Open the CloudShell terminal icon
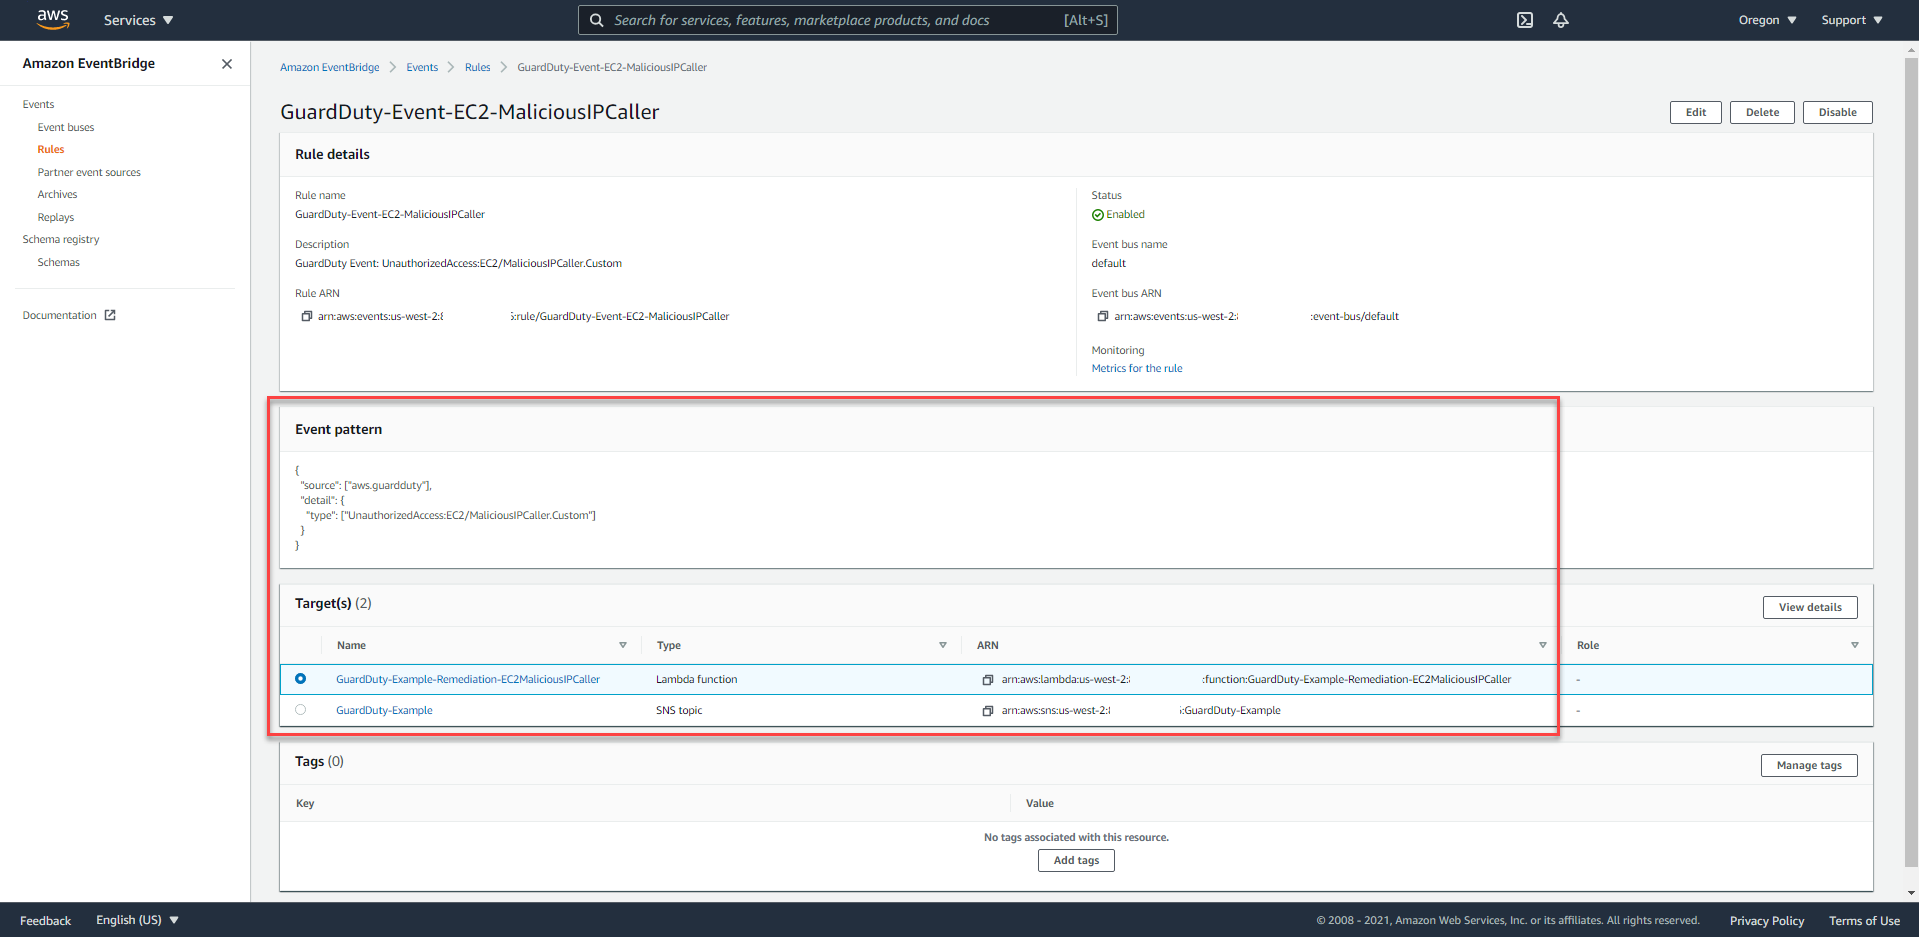This screenshot has height=937, width=1919. pos(1525,20)
